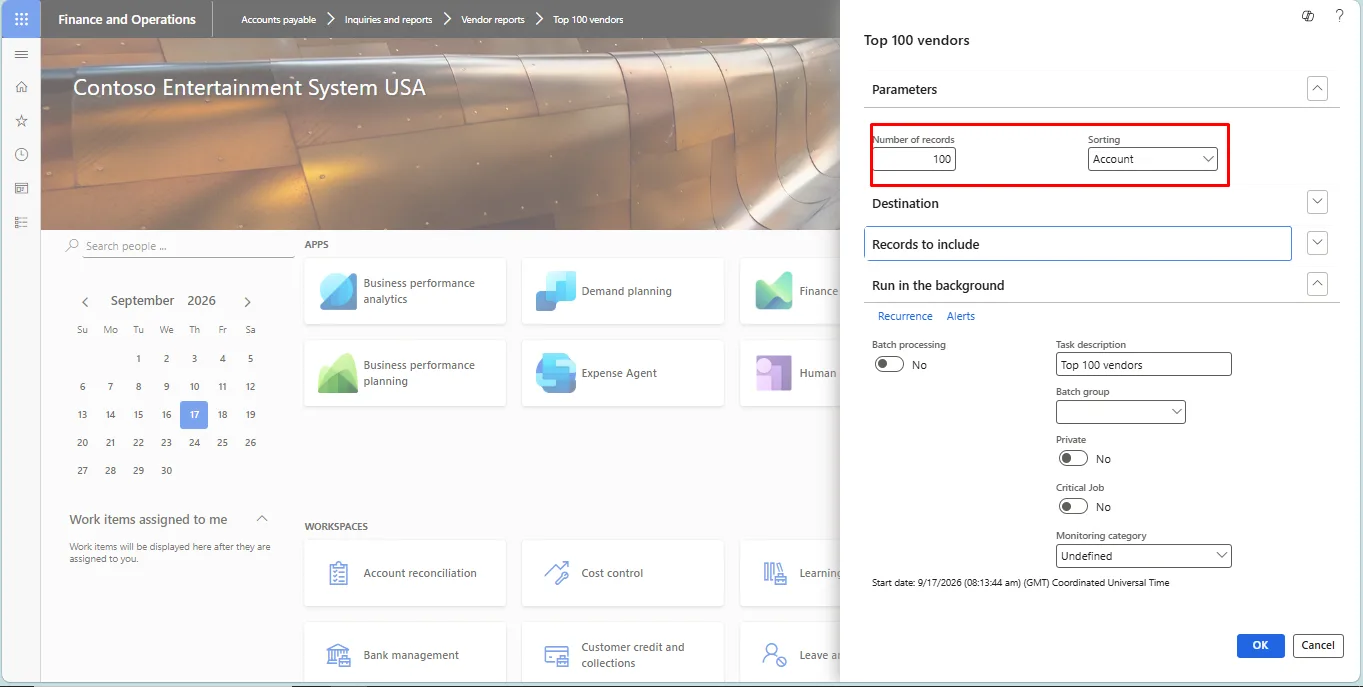The width and height of the screenshot is (1363, 687).
Task: Click Cancel button
Action: pyautogui.click(x=1318, y=645)
